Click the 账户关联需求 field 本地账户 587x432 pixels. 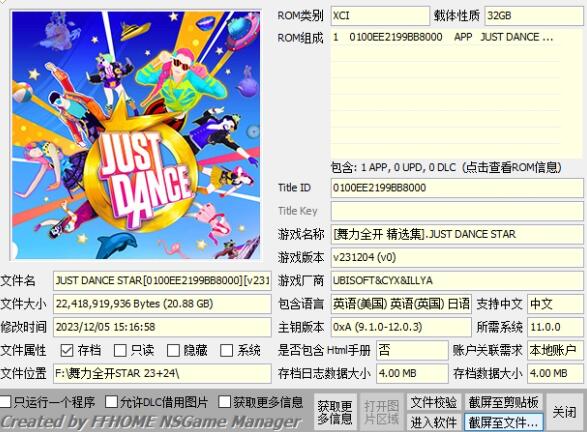click(x=555, y=350)
